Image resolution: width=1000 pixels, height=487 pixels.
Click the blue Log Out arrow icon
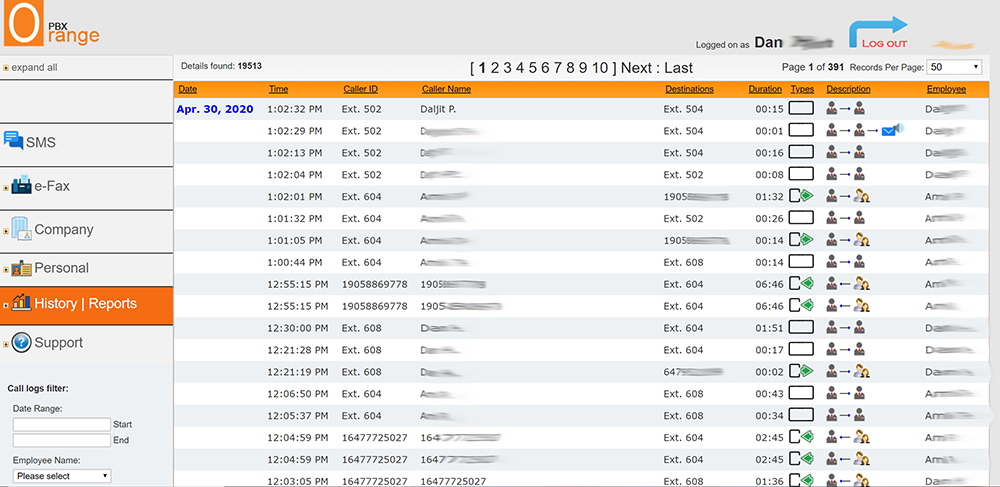[878, 31]
